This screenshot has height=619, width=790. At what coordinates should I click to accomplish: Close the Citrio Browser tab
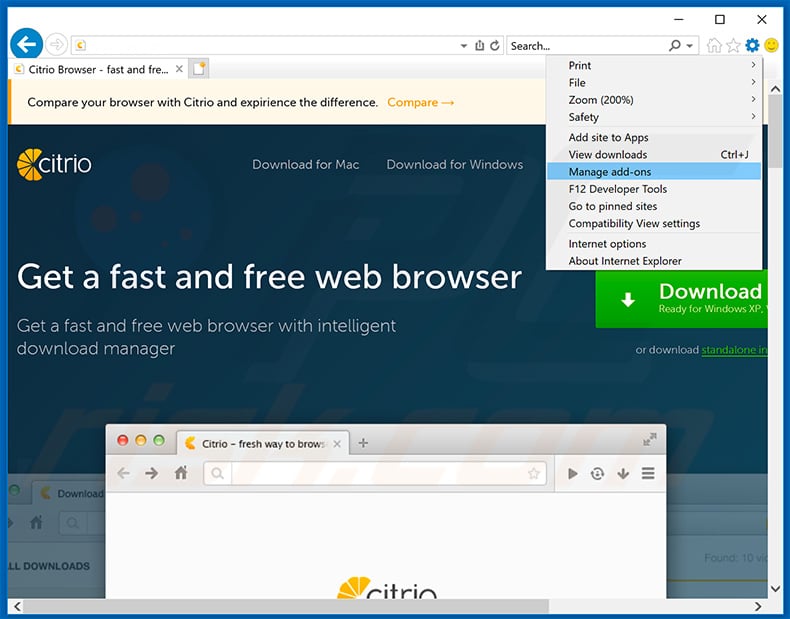(x=179, y=69)
